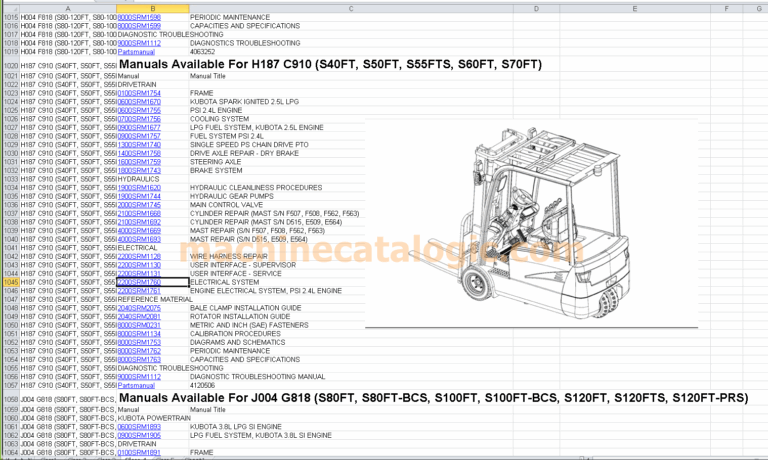Screen dimensions: 768x460
Task: Open the 8000SRM1599 link in row 1016
Action: 139,26
